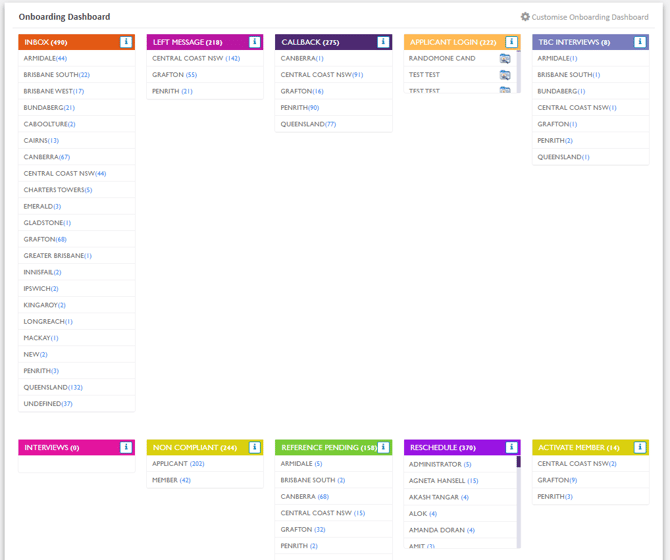Image resolution: width=670 pixels, height=560 pixels.
Task: Click GRAFTON(68) in Inbox
Action: pyautogui.click(x=45, y=239)
